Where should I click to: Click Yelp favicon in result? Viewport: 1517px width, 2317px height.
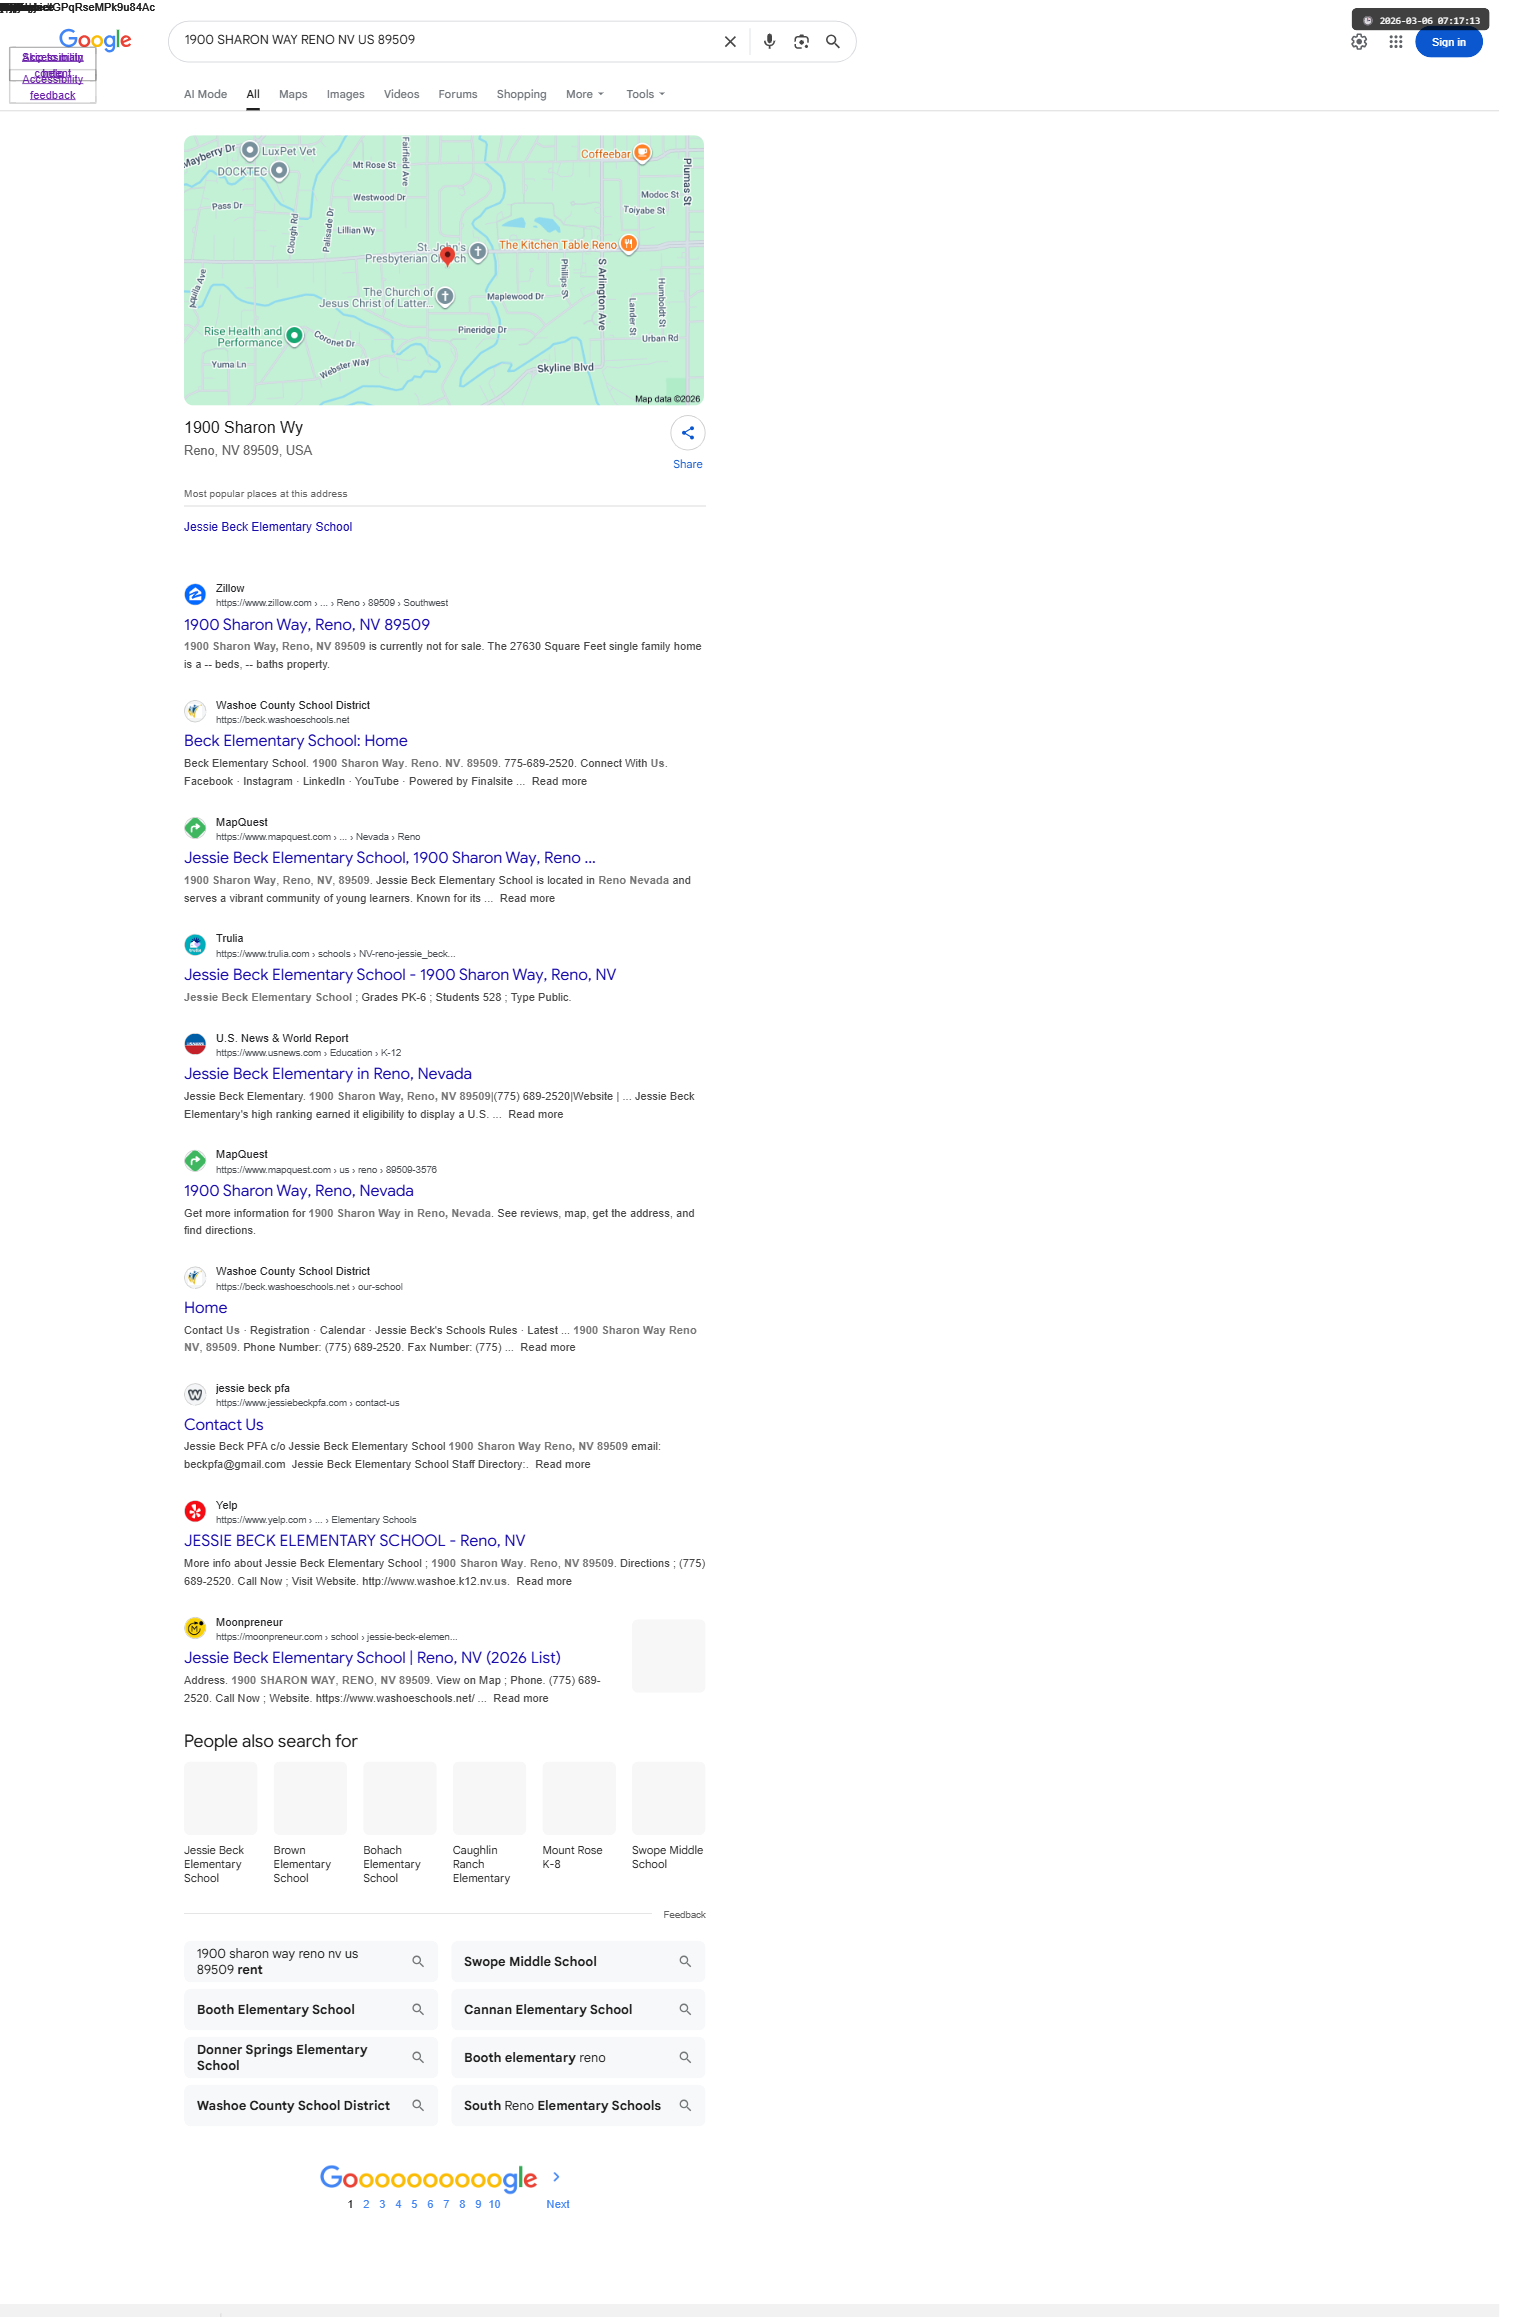(195, 1511)
